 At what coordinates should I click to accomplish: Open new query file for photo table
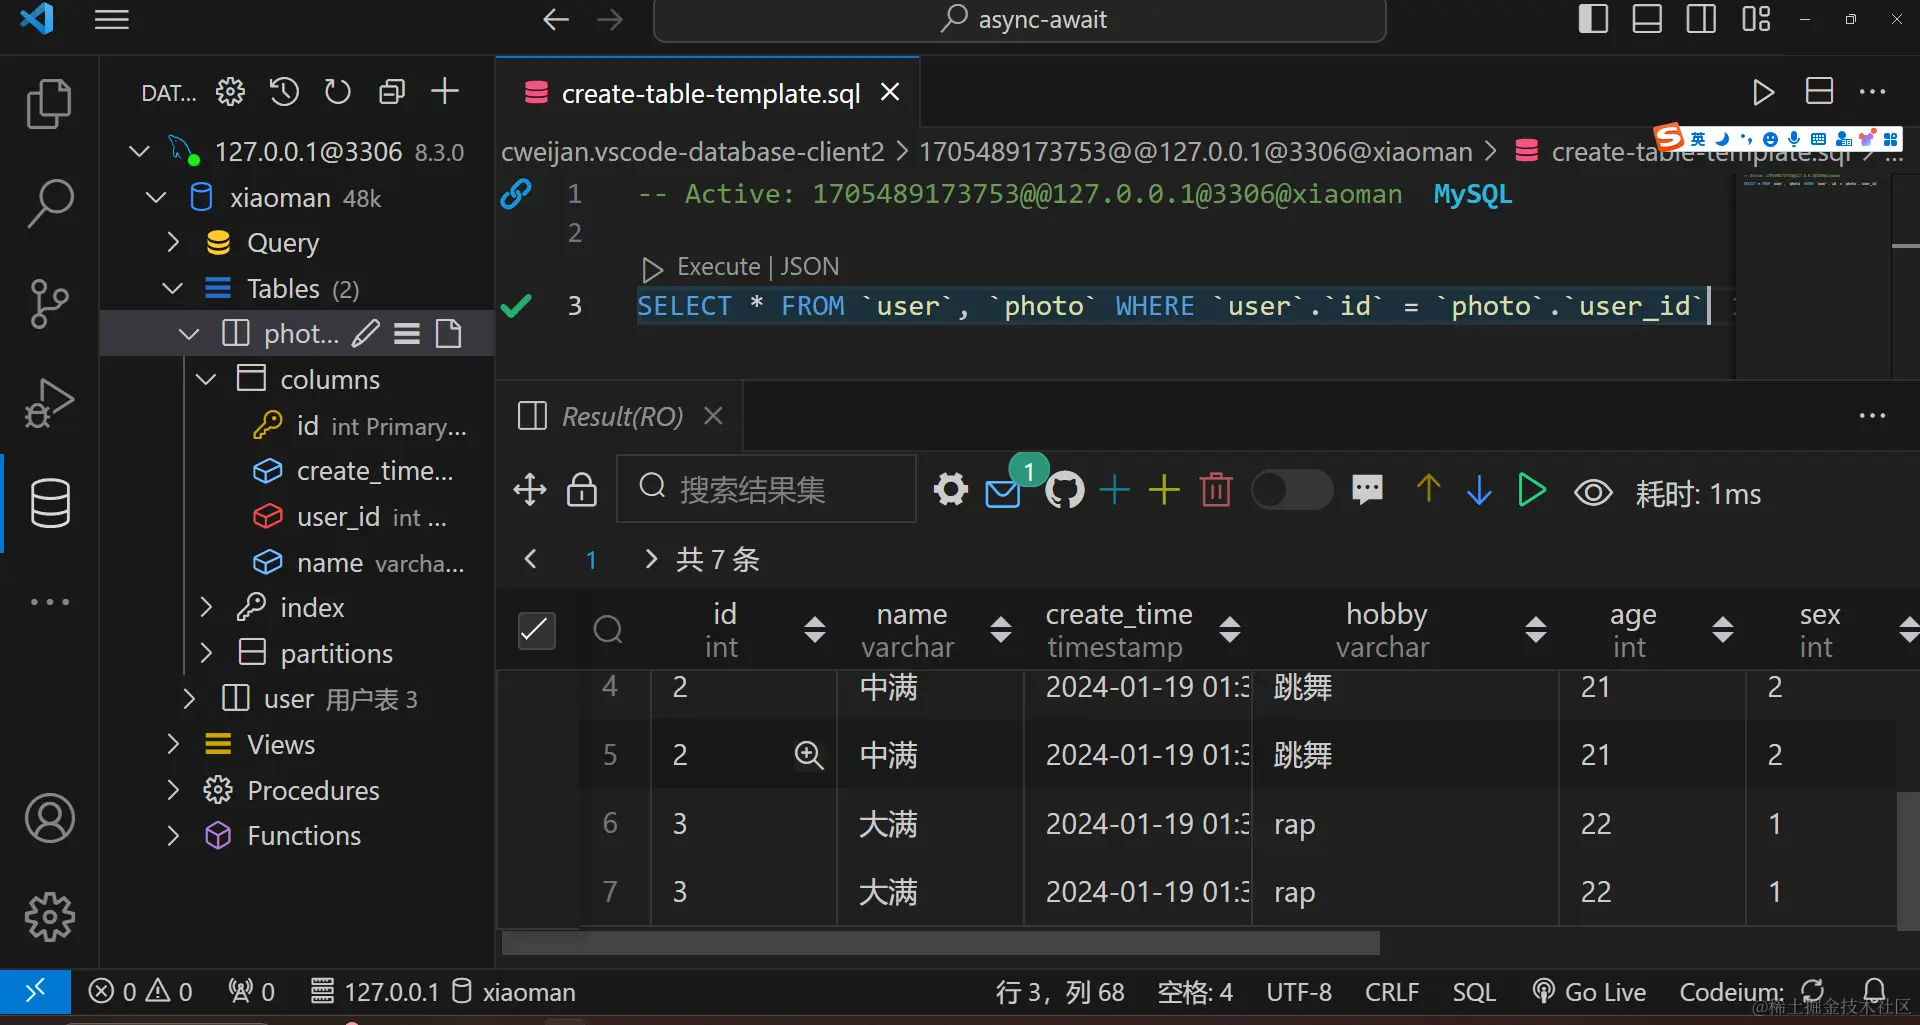click(x=449, y=333)
